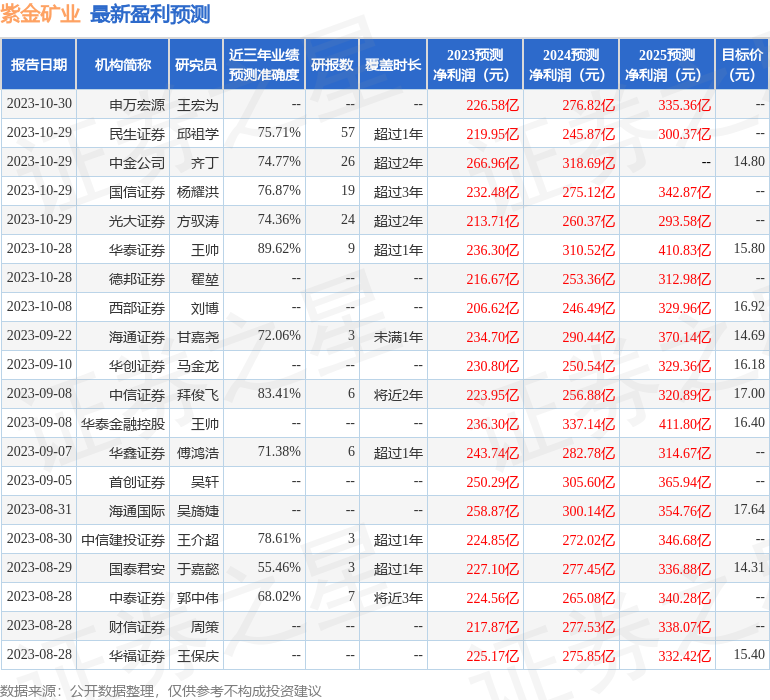Image resolution: width=770 pixels, height=700 pixels.
Task: Click analyst name 齐丁
Action: (x=205, y=163)
